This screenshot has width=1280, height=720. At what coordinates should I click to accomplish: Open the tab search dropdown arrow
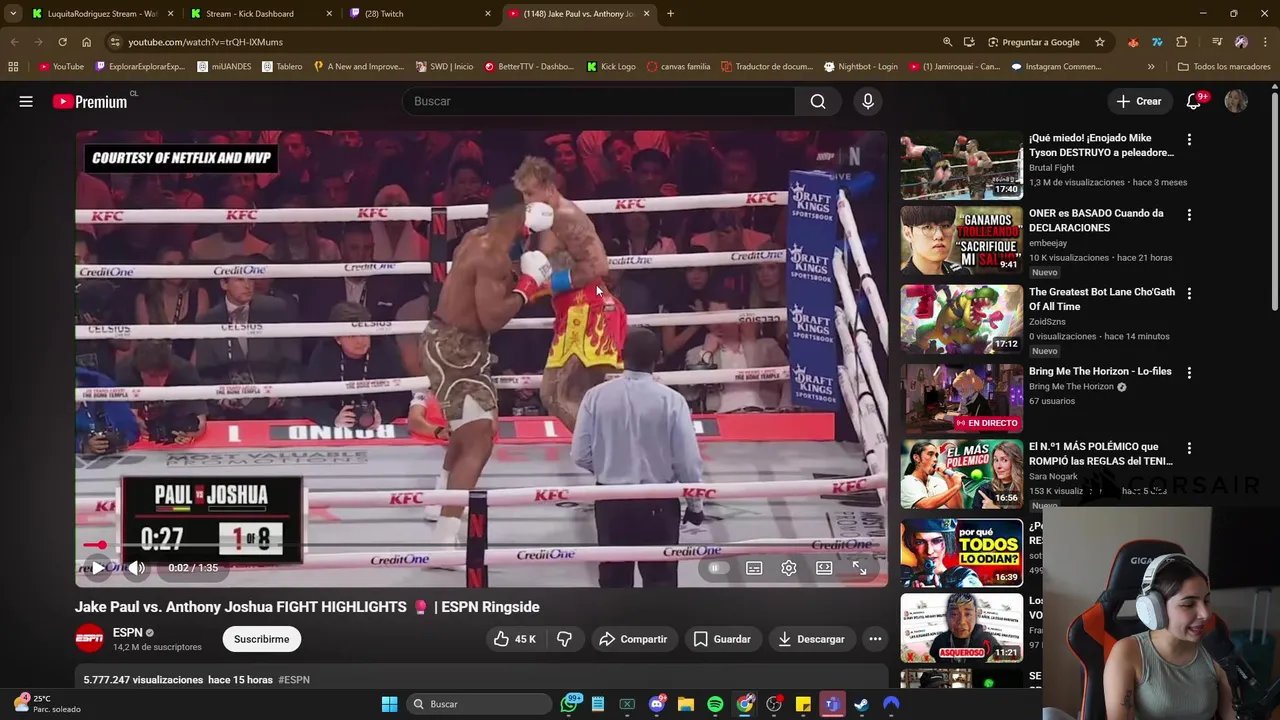[13, 14]
